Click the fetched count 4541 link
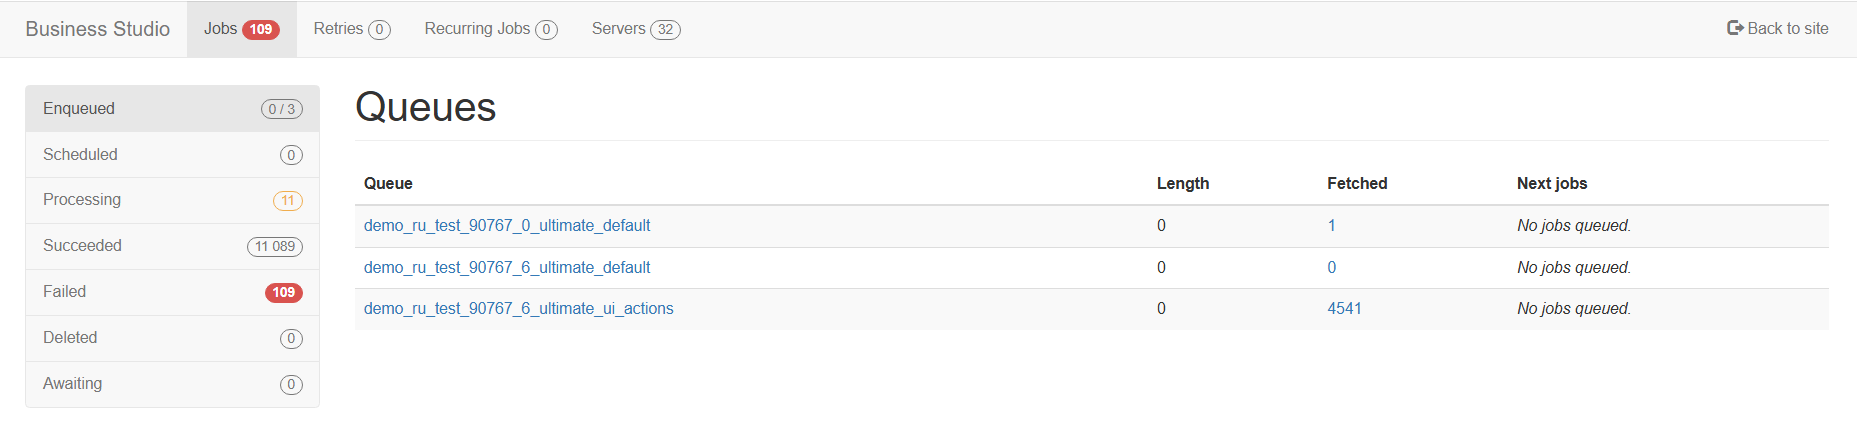Viewport: 1857px width, 429px height. [x=1344, y=309]
